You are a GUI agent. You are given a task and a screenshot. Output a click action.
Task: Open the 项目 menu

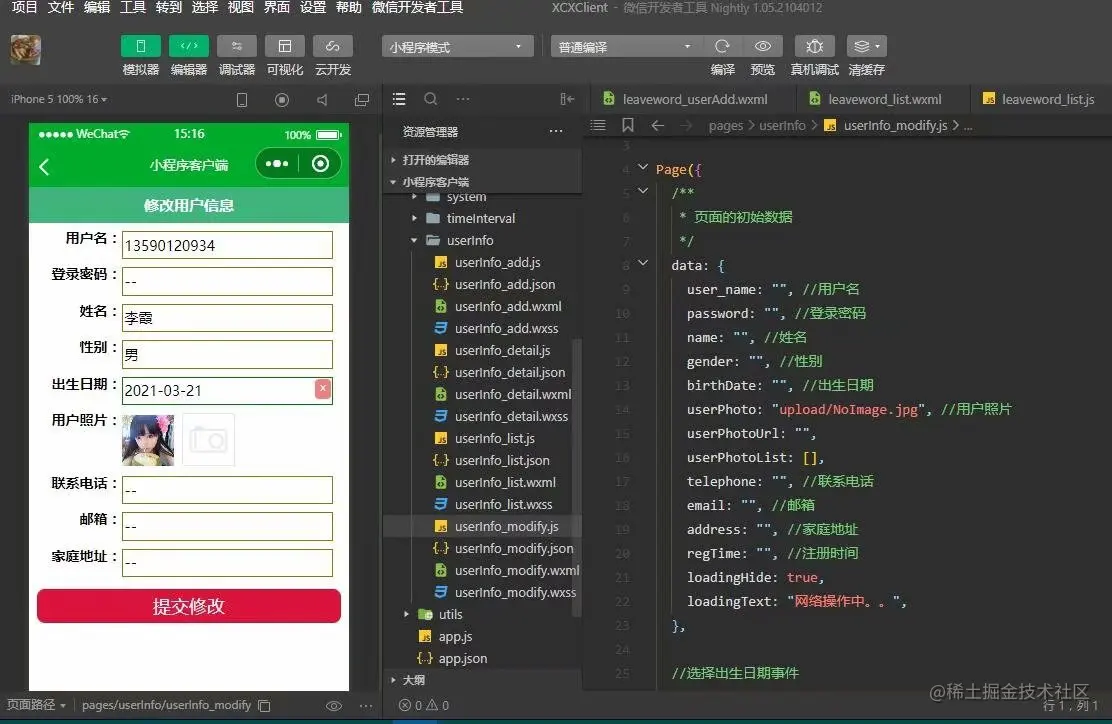[x=24, y=7]
